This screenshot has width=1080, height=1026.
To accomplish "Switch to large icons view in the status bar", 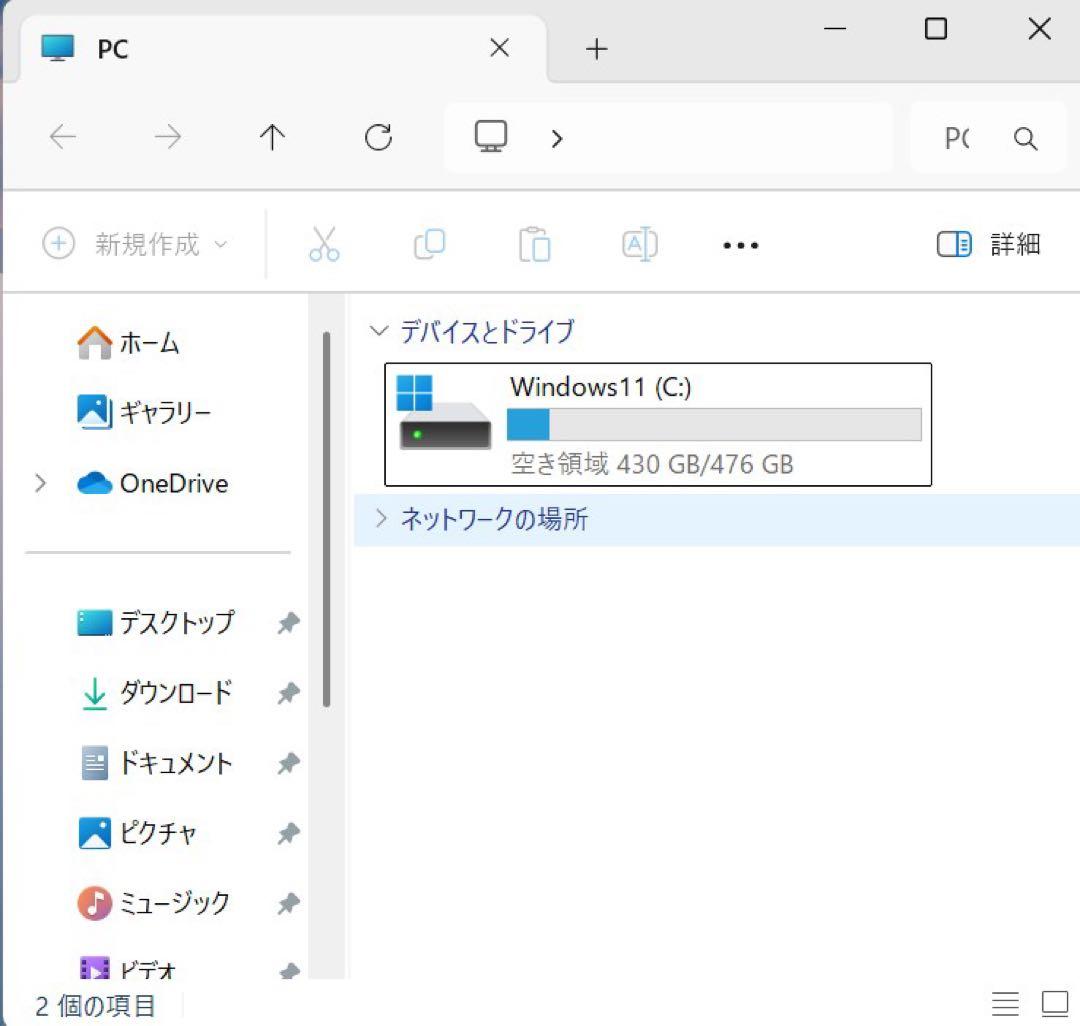I will 1053,1003.
